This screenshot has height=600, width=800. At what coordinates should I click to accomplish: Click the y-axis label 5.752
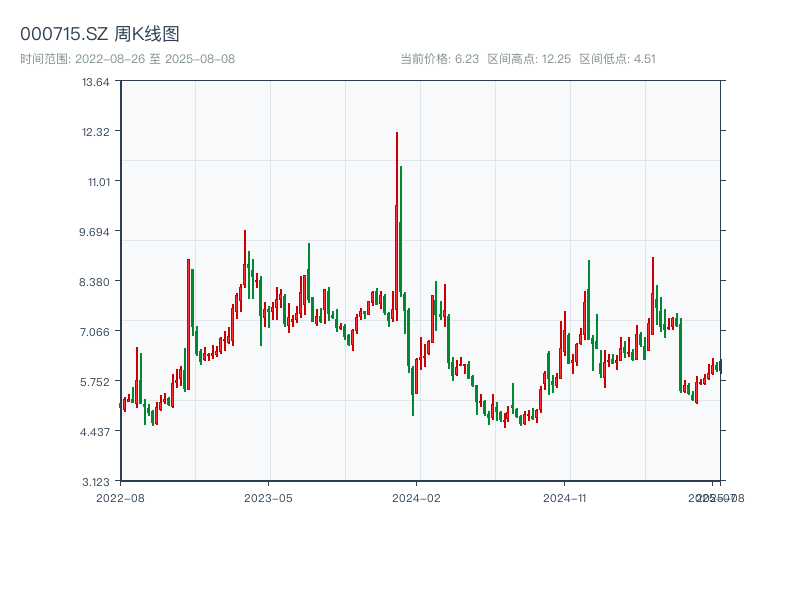pos(94,382)
